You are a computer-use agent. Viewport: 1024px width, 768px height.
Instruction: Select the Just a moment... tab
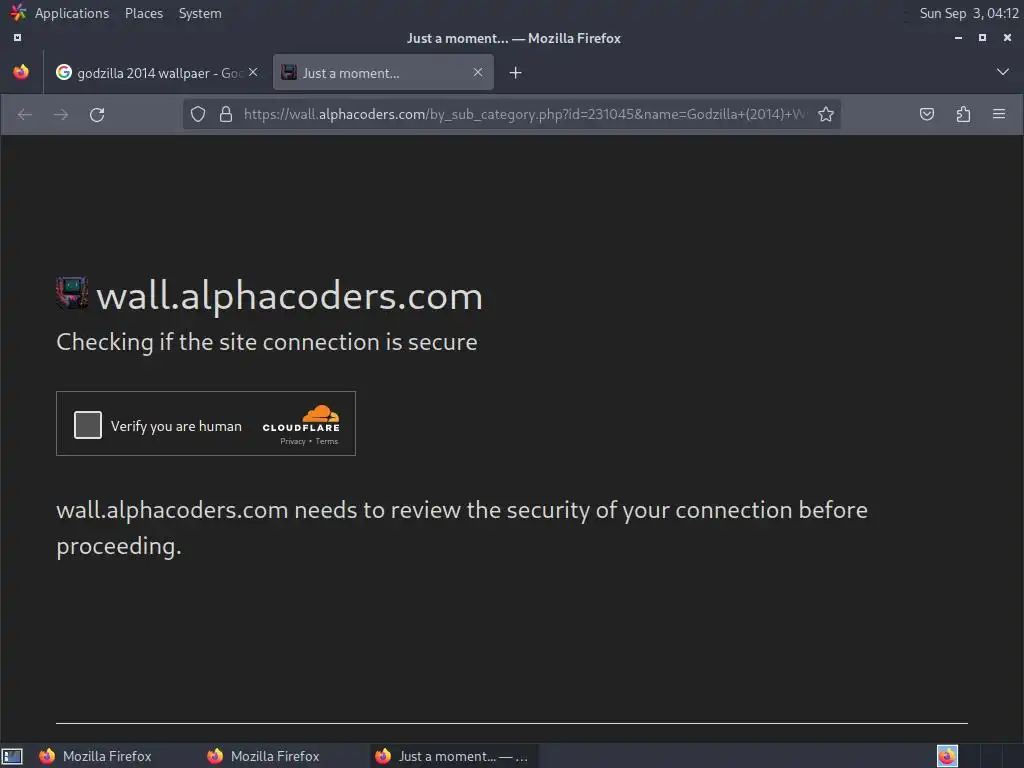pos(383,72)
